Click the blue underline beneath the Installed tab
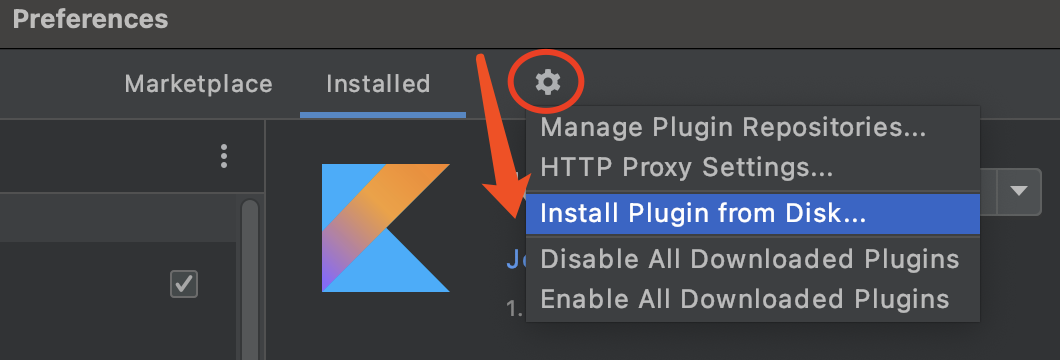Viewport: 1060px width, 360px height. (383, 115)
